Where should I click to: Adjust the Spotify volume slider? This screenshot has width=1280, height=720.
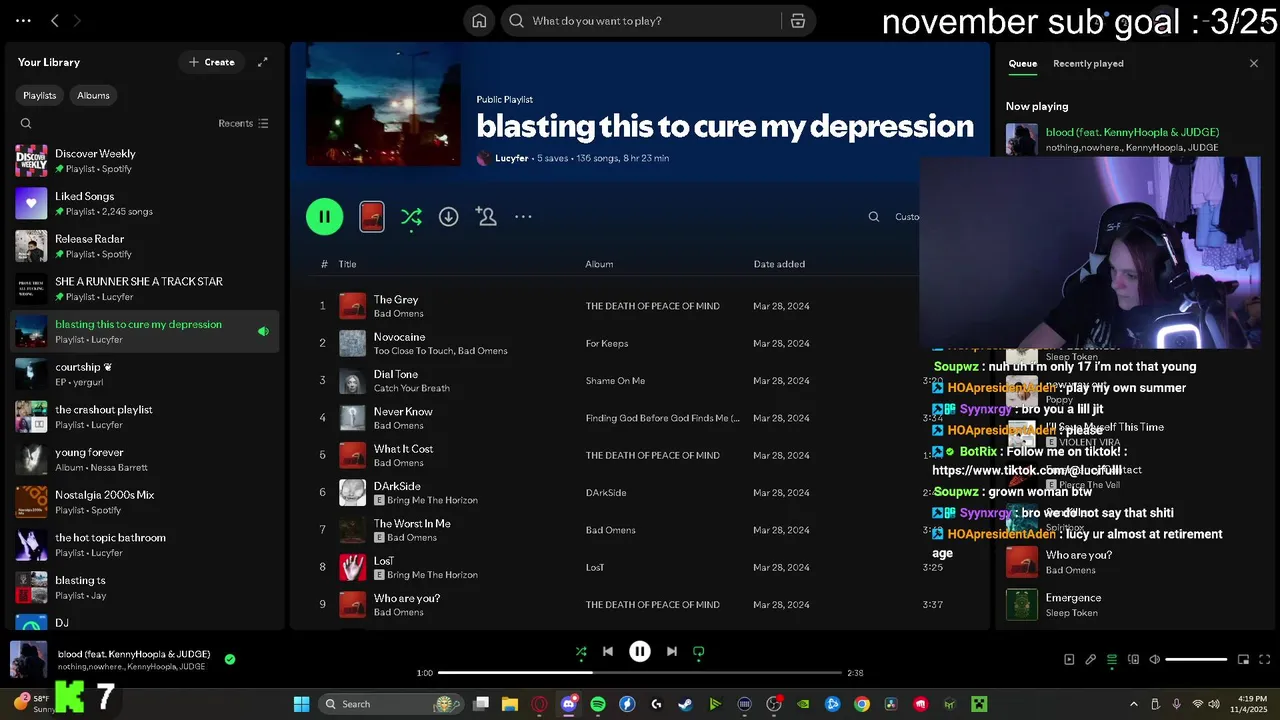click(x=1196, y=660)
